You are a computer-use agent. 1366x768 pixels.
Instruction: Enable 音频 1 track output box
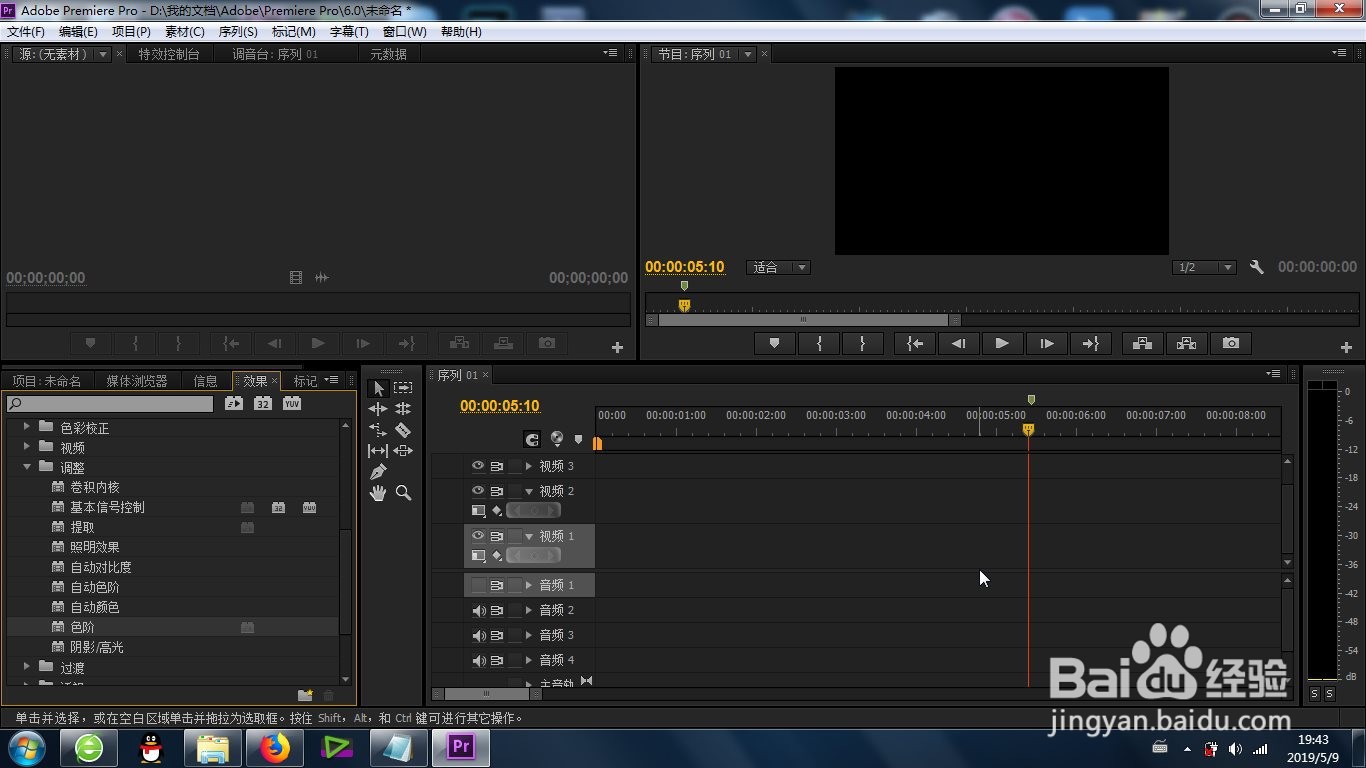478,585
